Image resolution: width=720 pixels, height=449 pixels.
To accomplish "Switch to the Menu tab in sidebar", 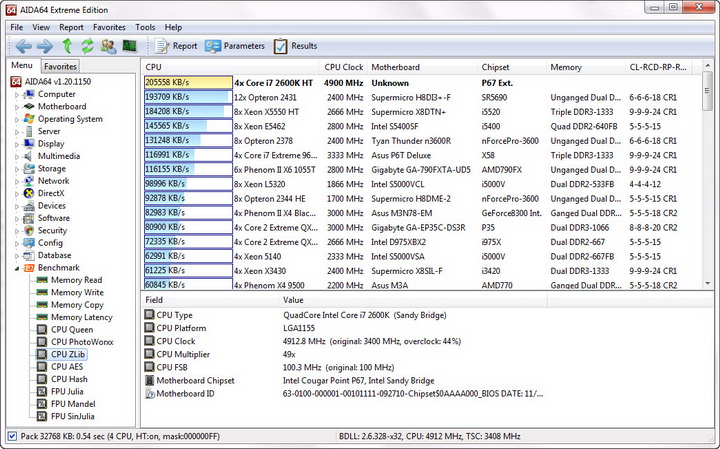I will tap(22, 65).
